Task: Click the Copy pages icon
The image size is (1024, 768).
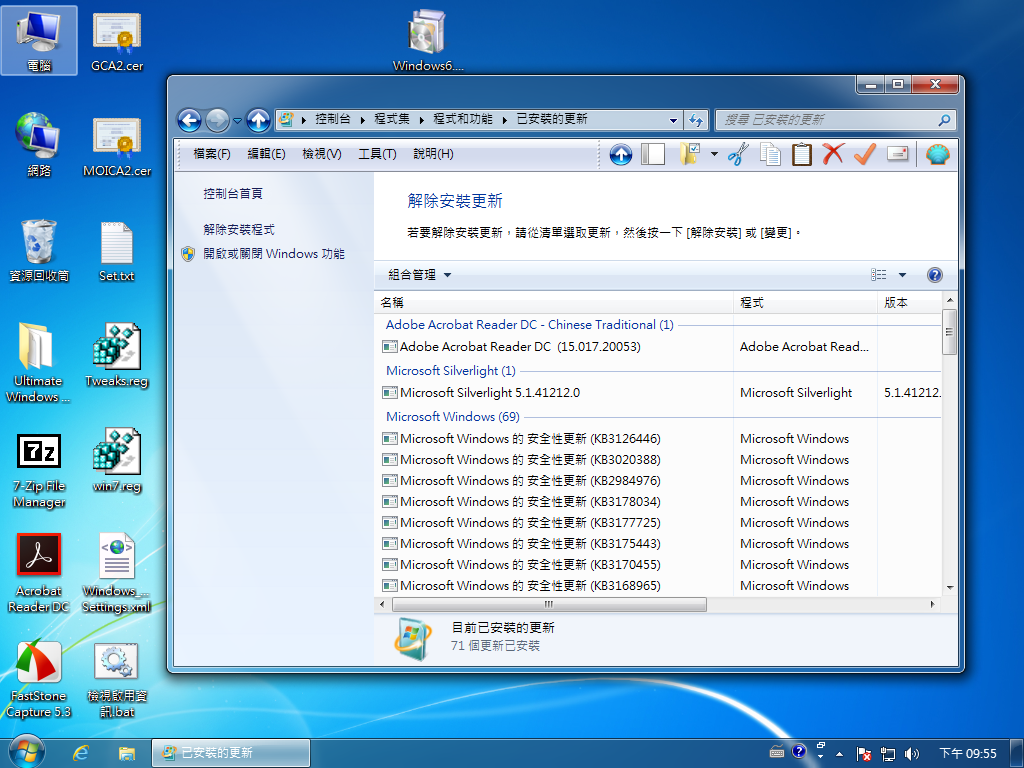Action: tap(771, 155)
